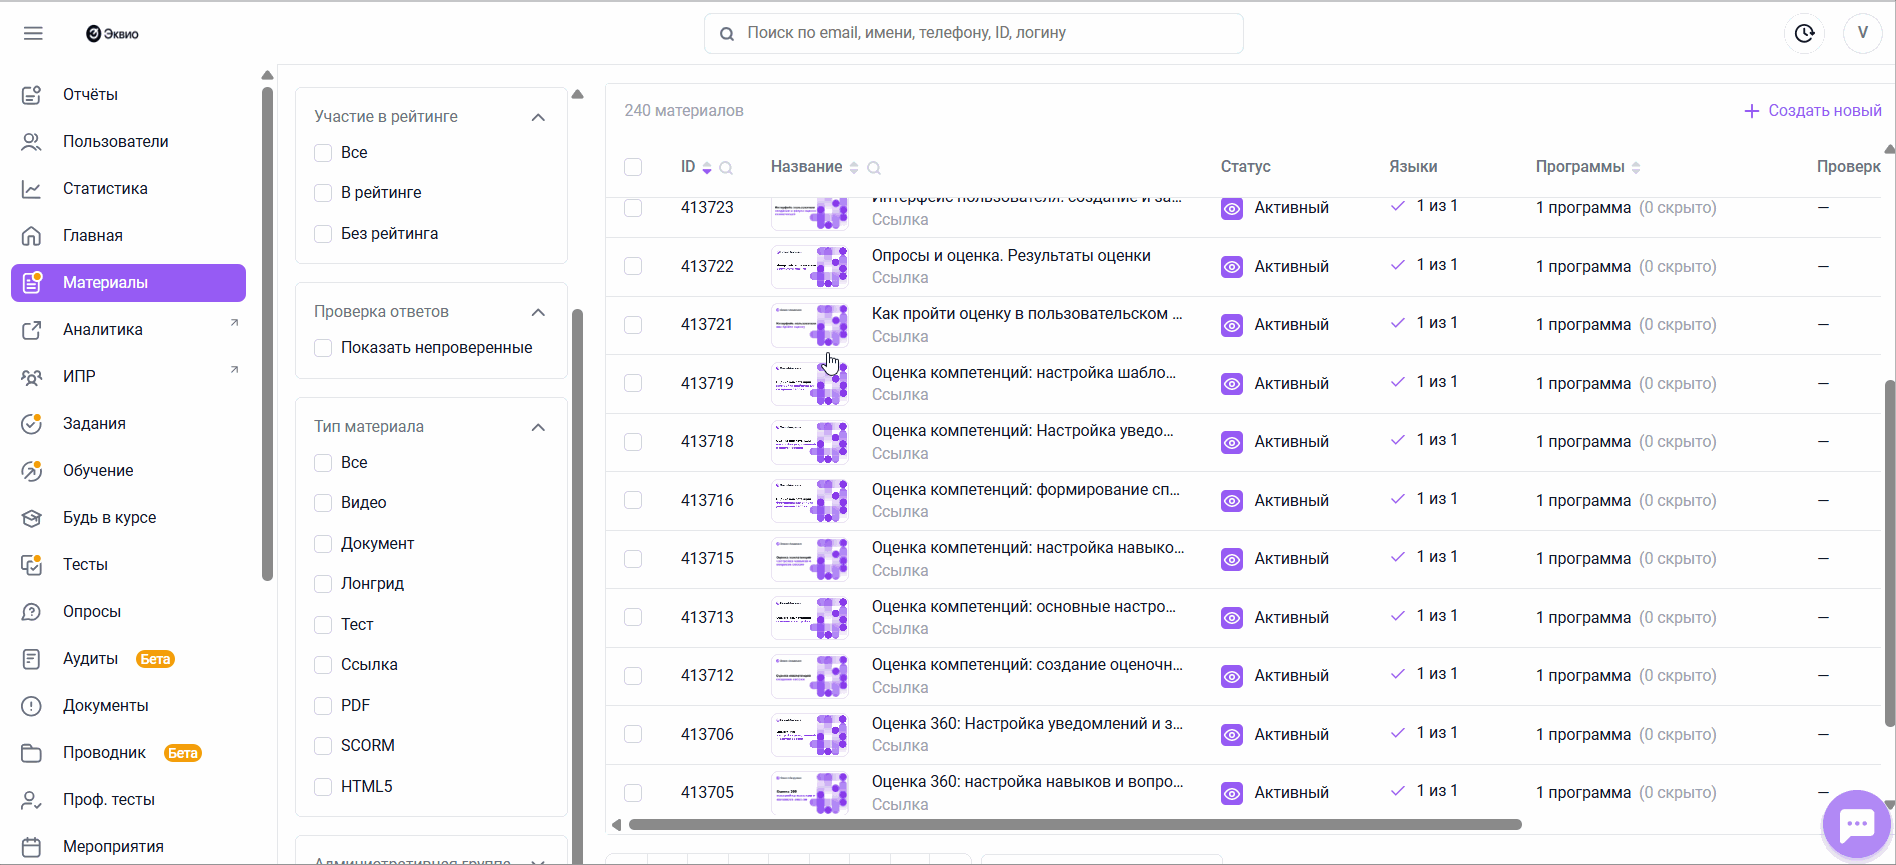
Task: Click the global search input field
Action: pyautogui.click(x=990, y=33)
